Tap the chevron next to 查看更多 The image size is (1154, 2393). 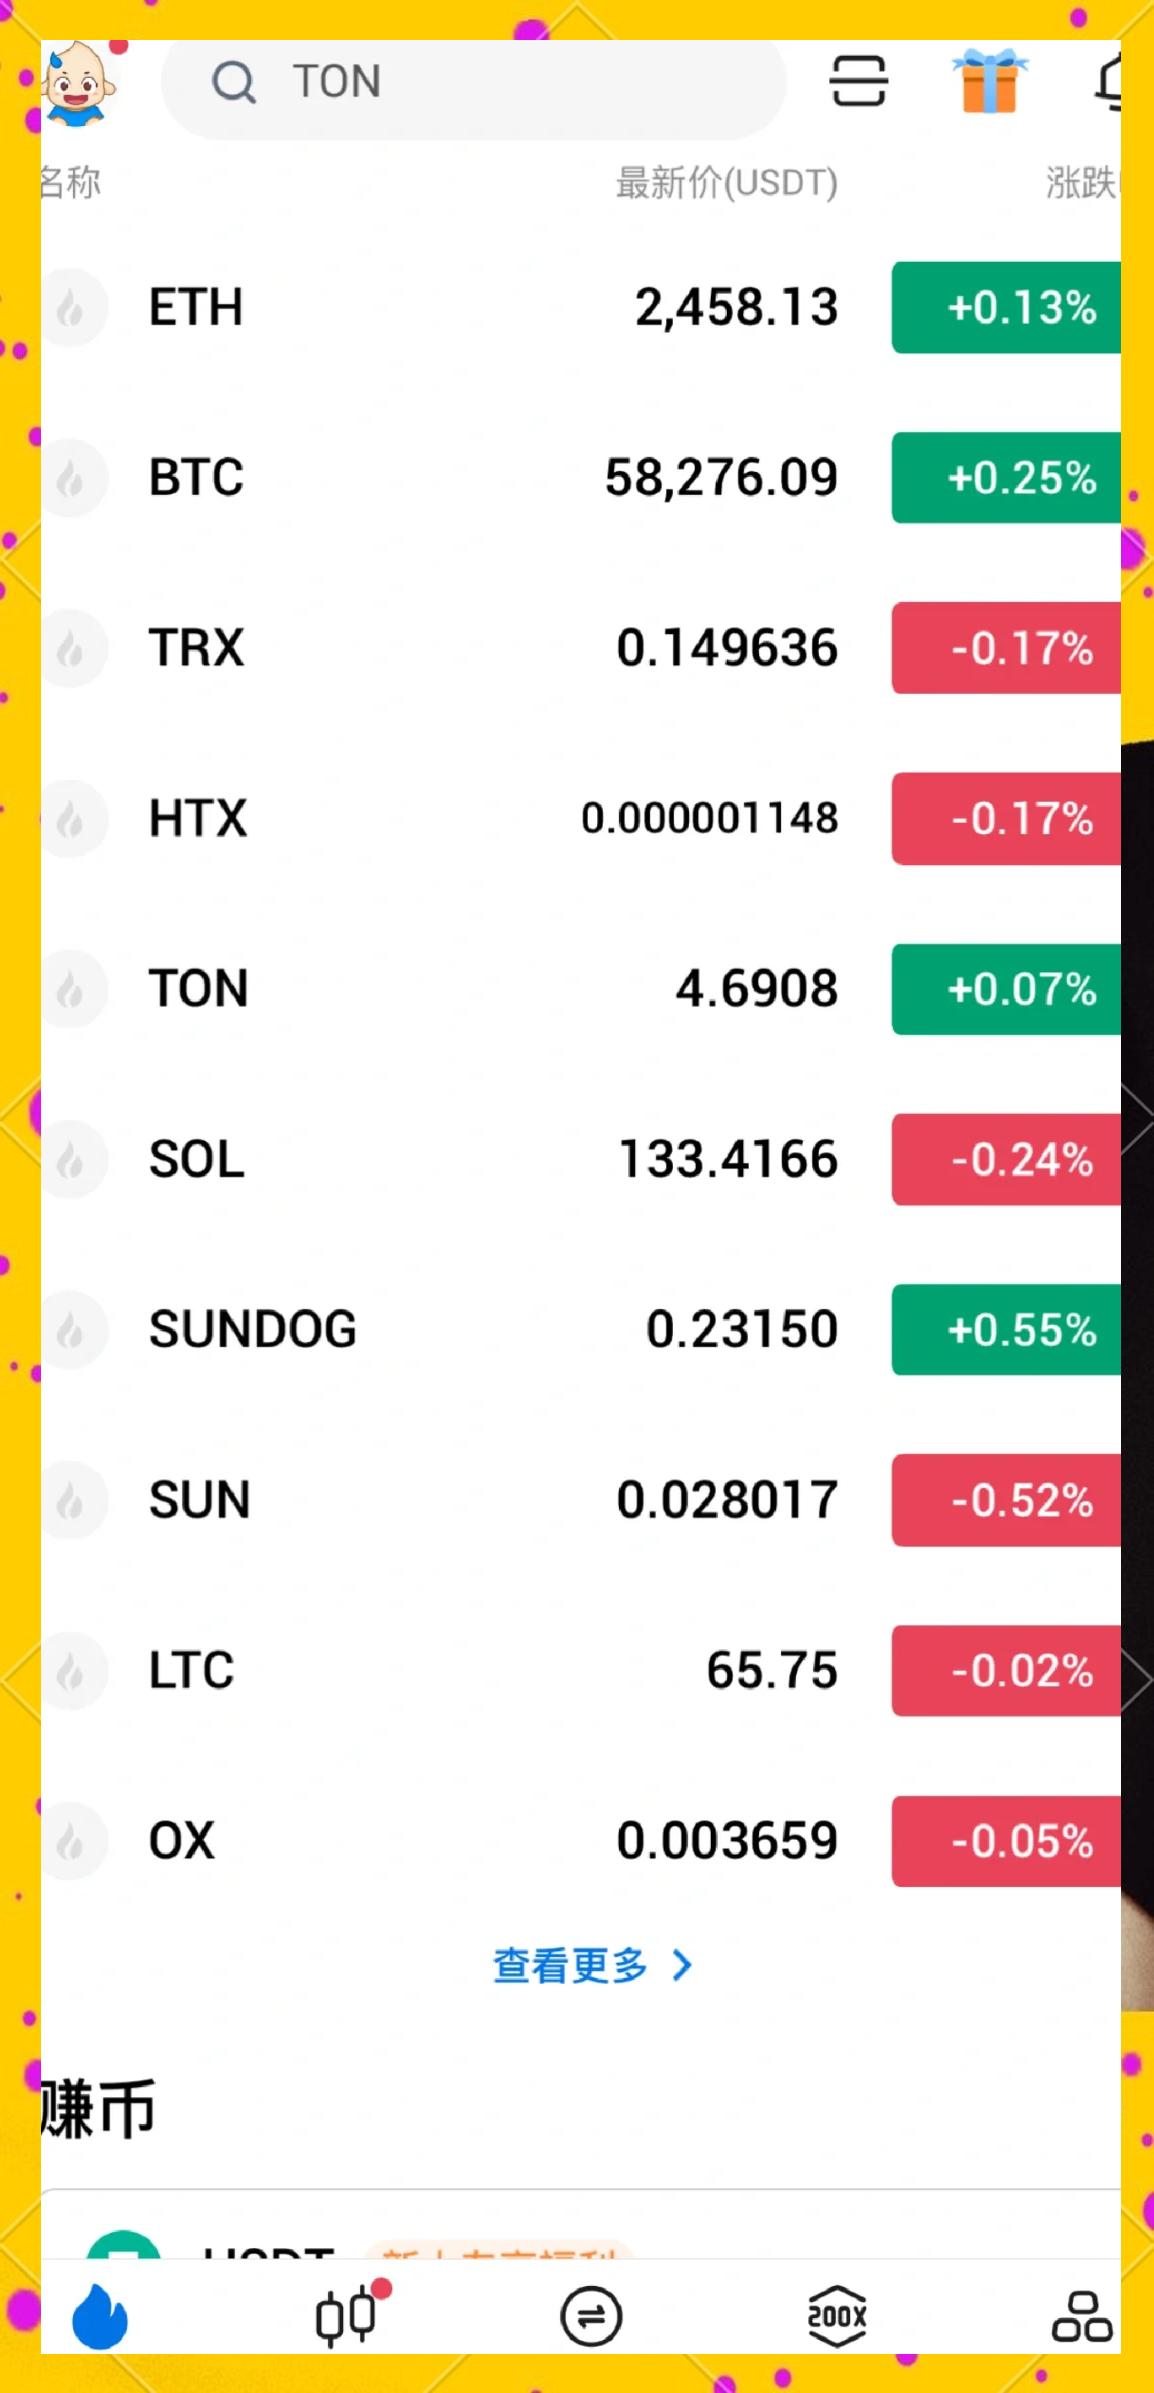[x=682, y=1966]
